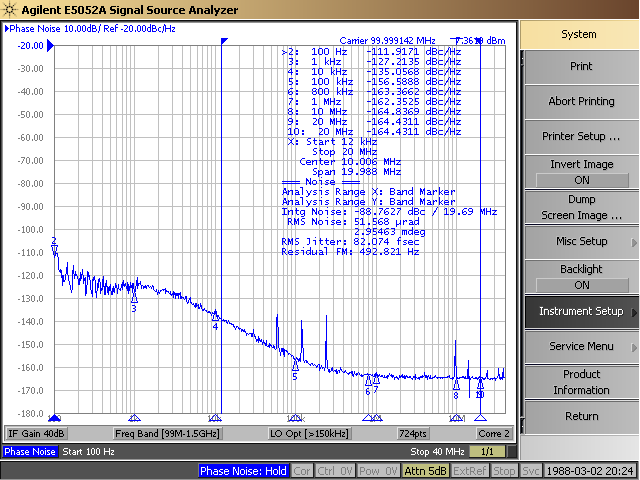Image resolution: width=640 pixels, height=480 pixels.
Task: Click the -100.0 y-axis label
Action: (x=30, y=230)
